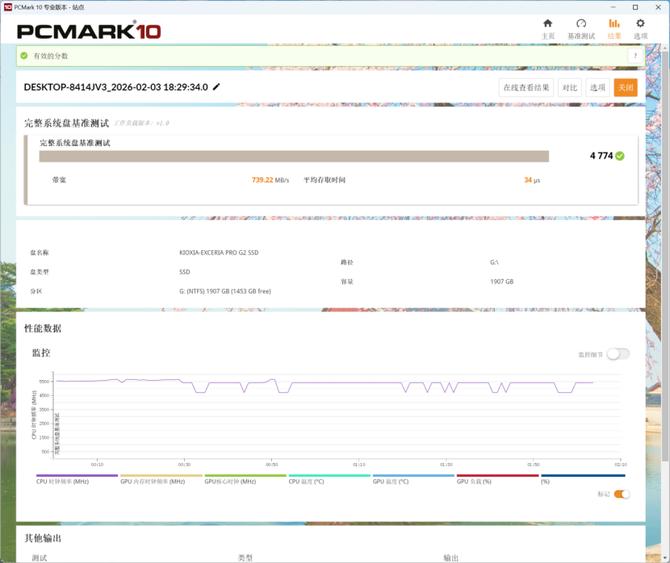Screen dimensions: 670x563
Task: Click the drive name KIOXIA-EXCERIA PRO G2 SSD
Action: [x=219, y=252]
